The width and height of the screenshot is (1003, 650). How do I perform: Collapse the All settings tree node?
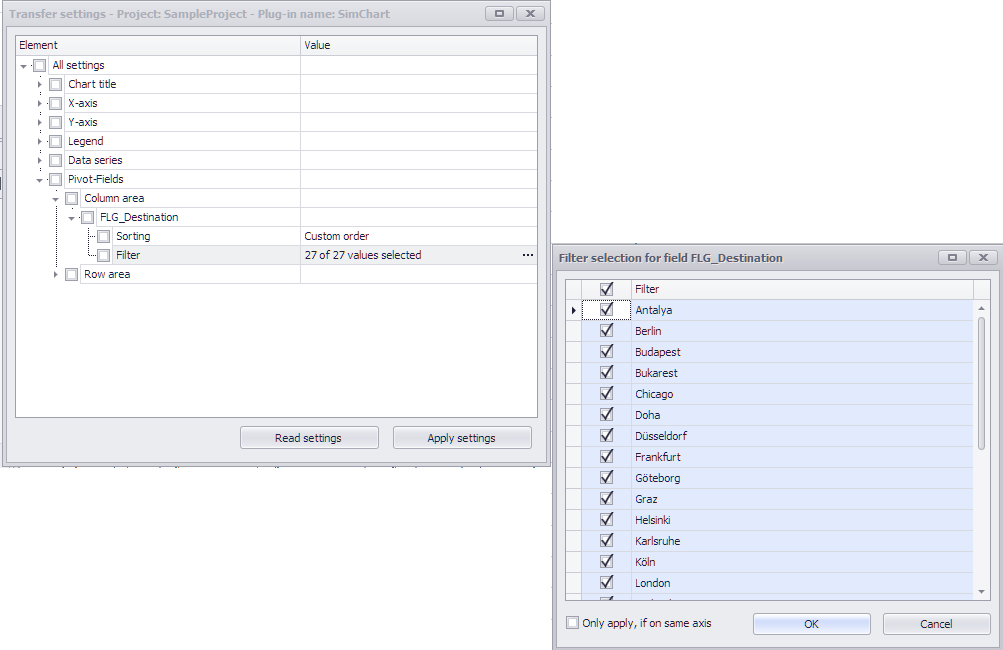coord(24,66)
